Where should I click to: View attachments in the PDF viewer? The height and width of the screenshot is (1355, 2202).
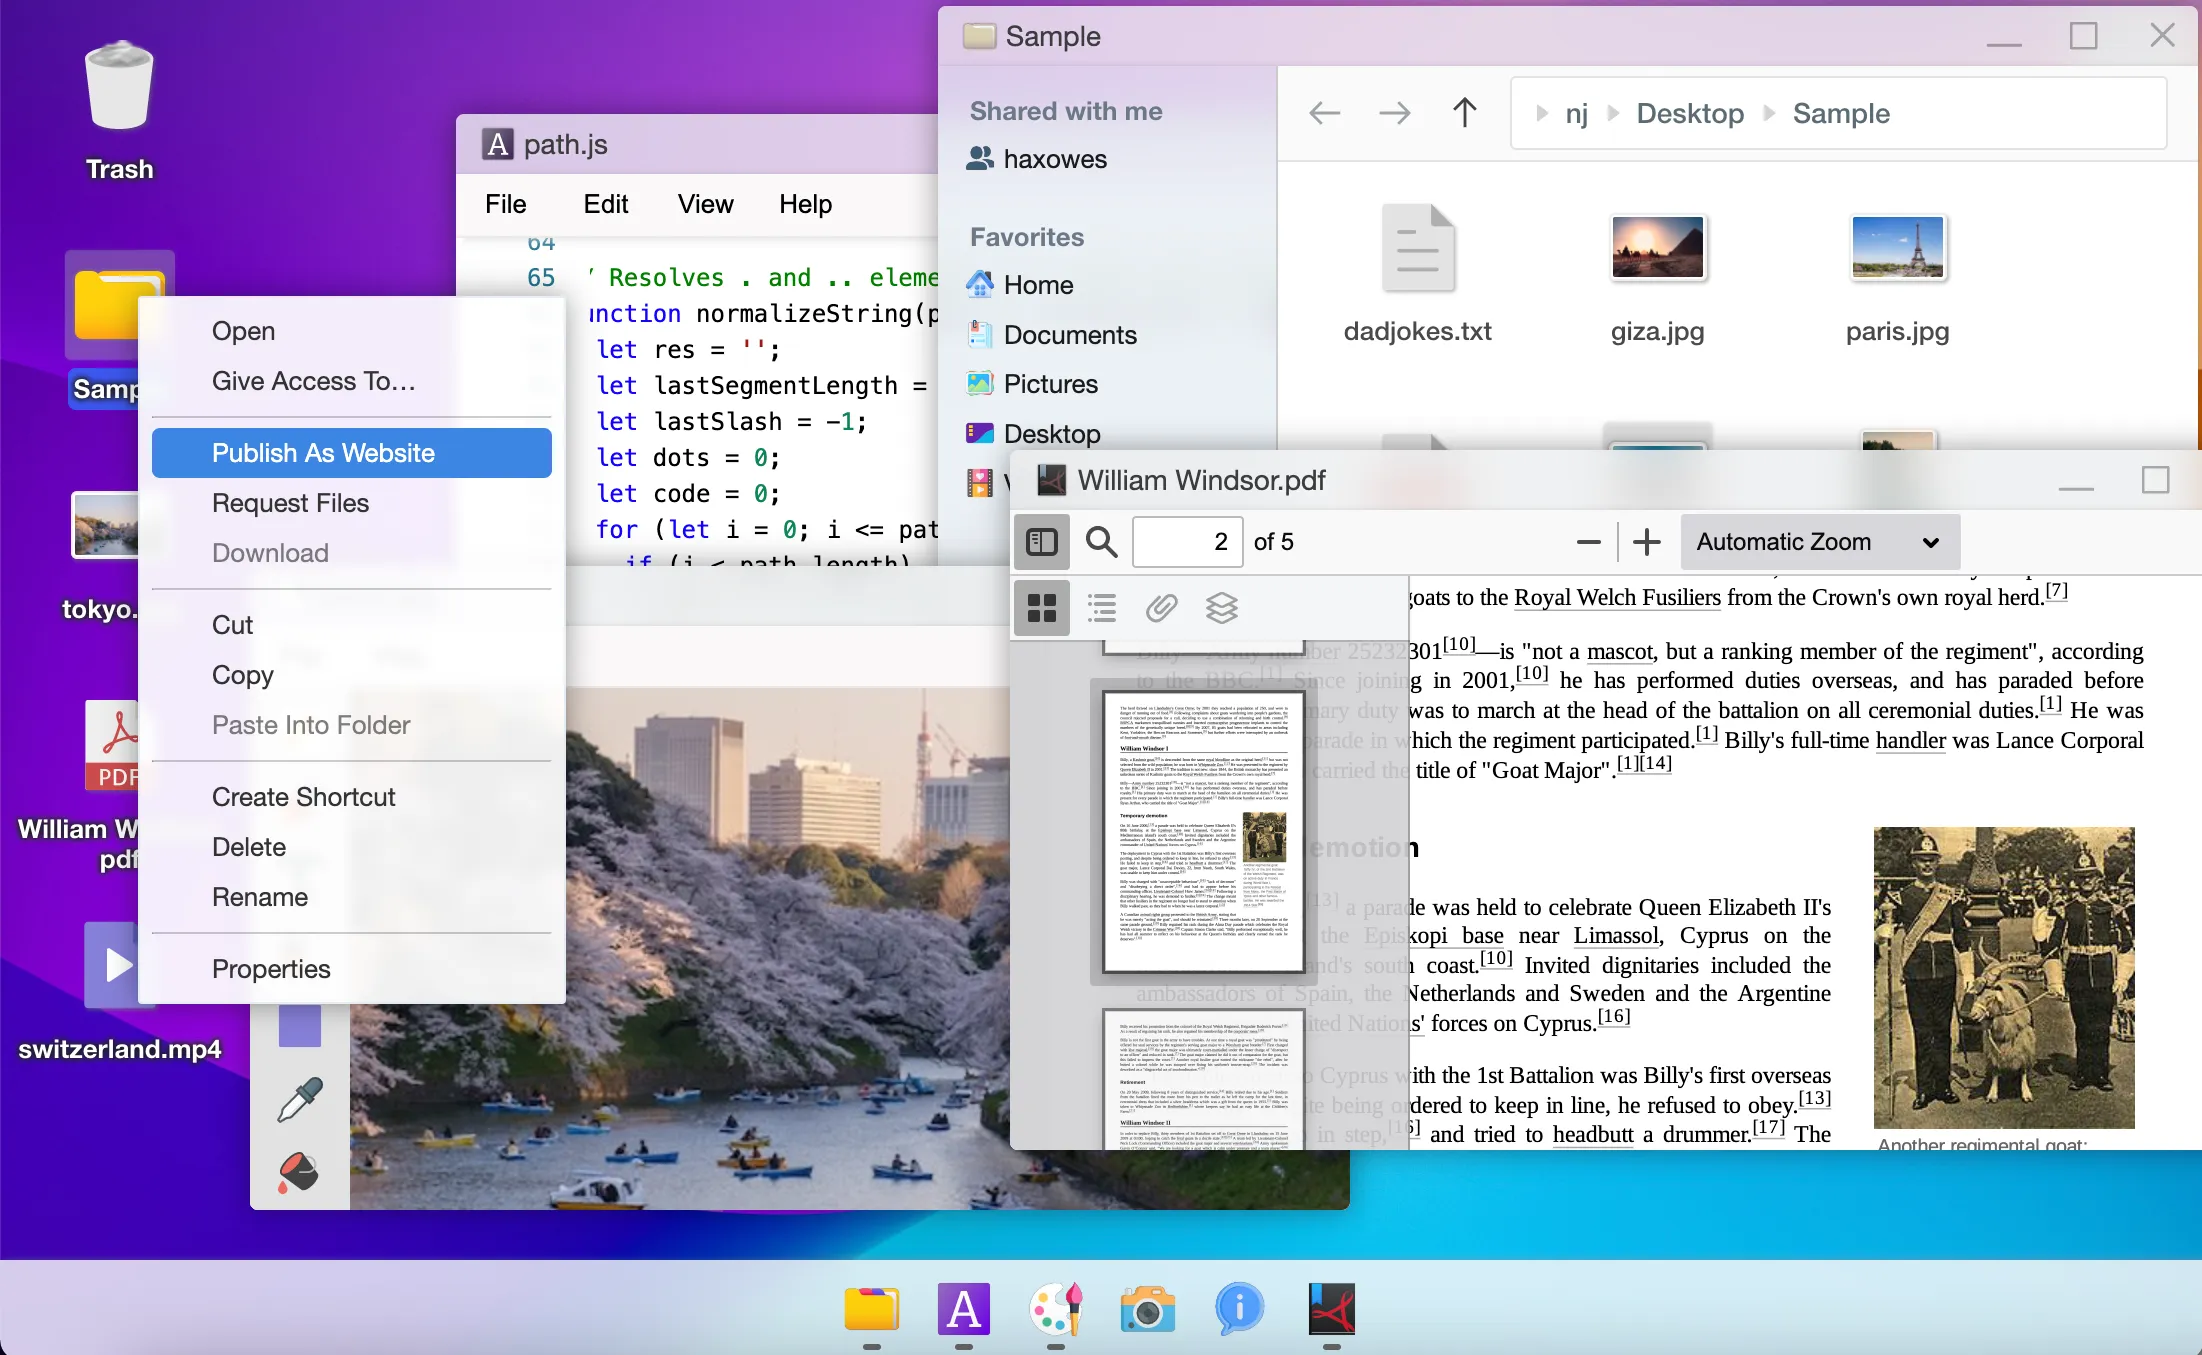[1161, 607]
